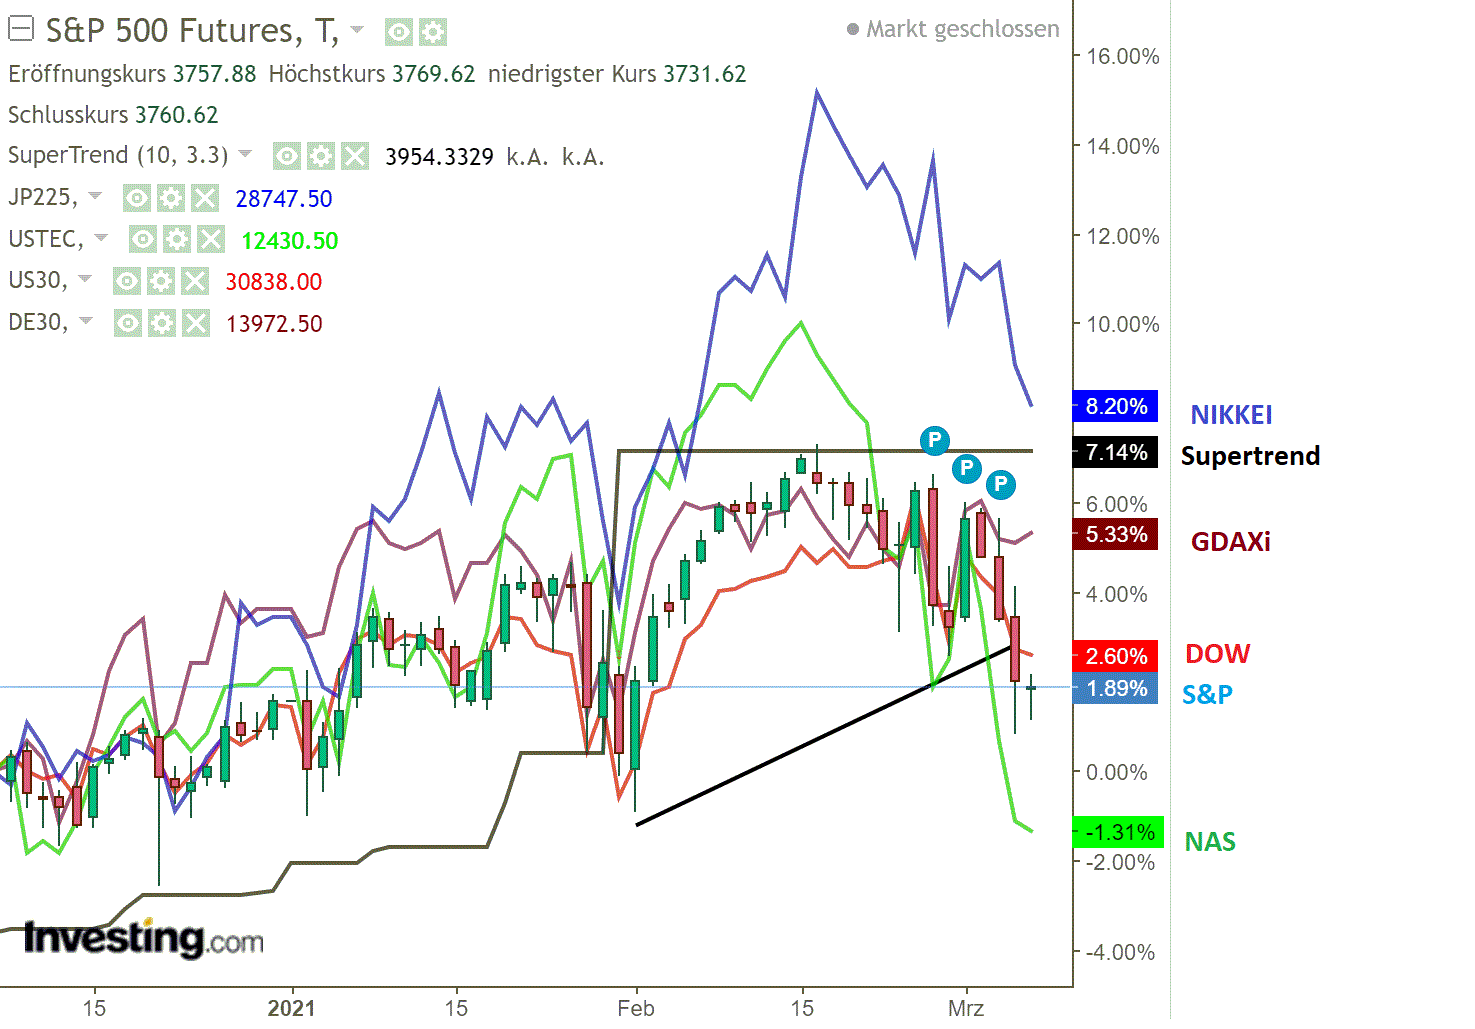
Task: Select the red 2.60% price label
Action: pyautogui.click(x=1115, y=656)
